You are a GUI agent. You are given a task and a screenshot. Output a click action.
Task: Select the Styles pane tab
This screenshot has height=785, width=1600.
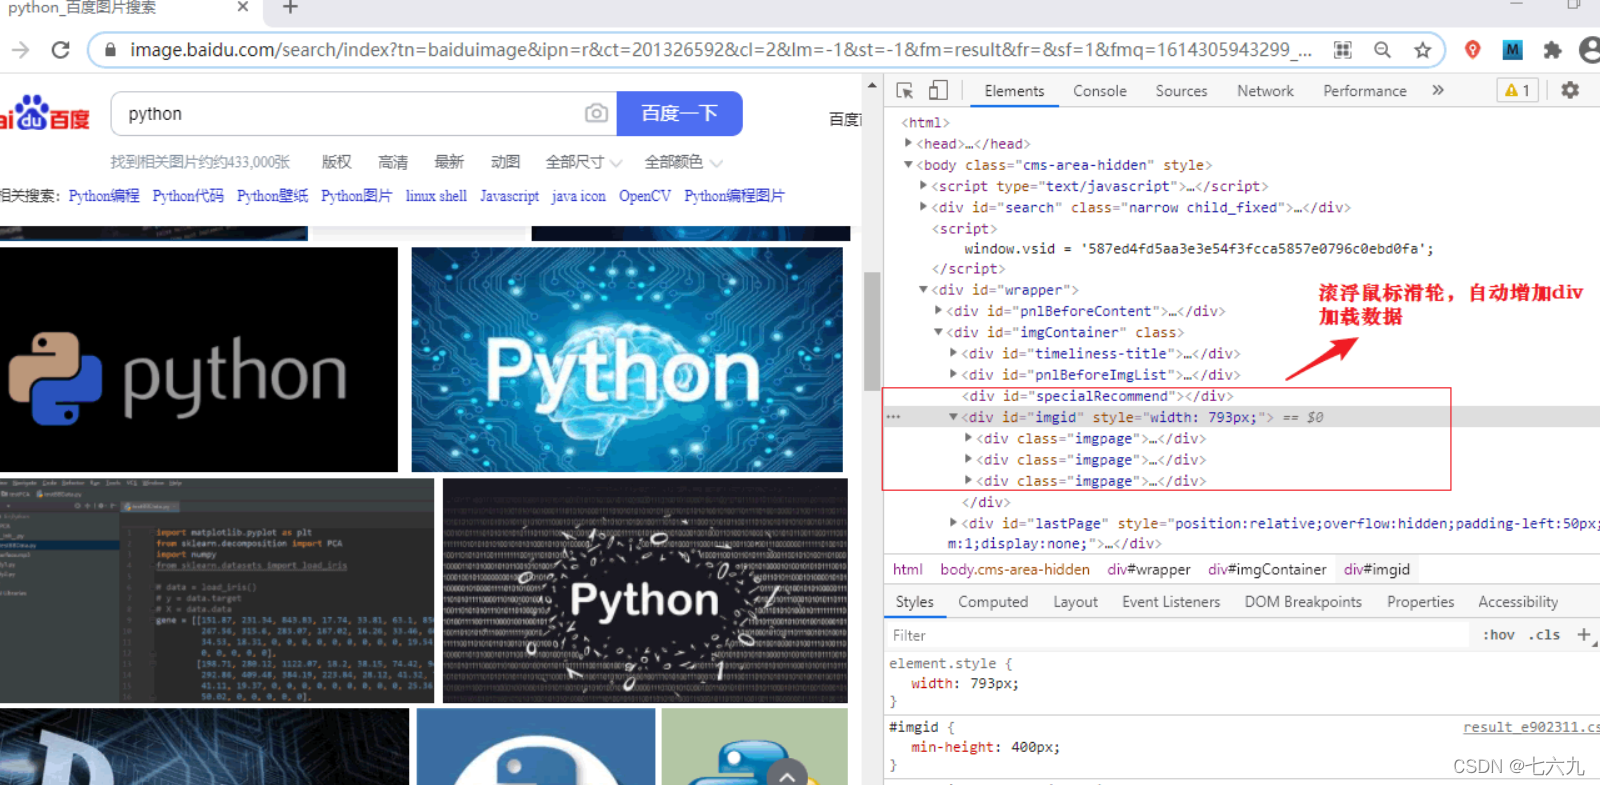point(914,602)
